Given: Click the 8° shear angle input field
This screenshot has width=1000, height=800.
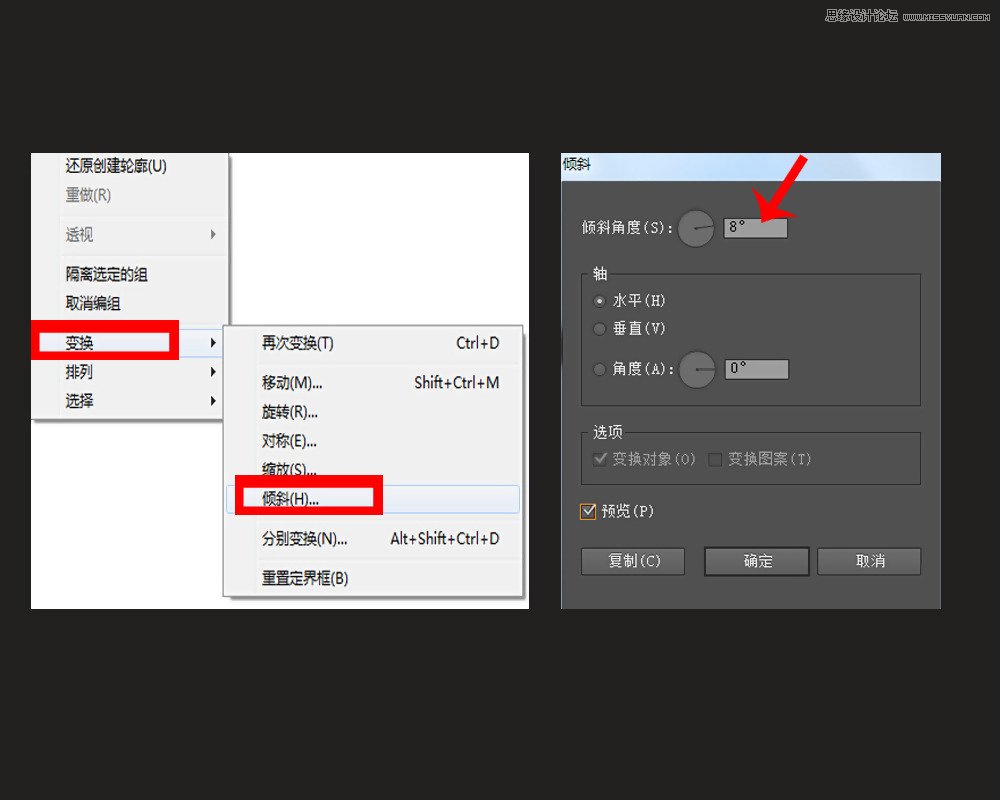Looking at the screenshot, I should (x=755, y=227).
